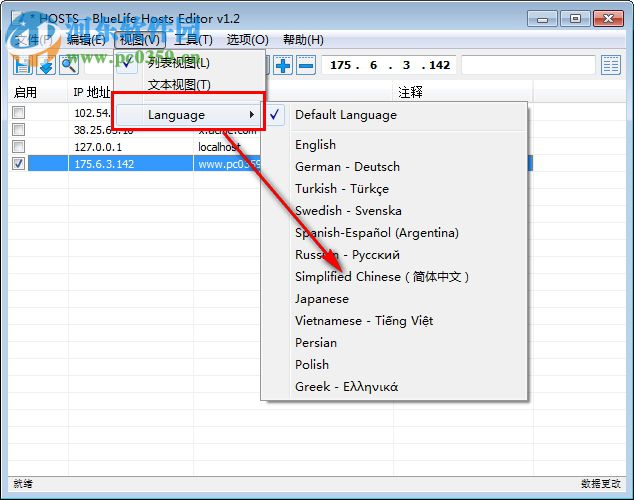Open the 工具(T) menu

[x=194, y=40]
